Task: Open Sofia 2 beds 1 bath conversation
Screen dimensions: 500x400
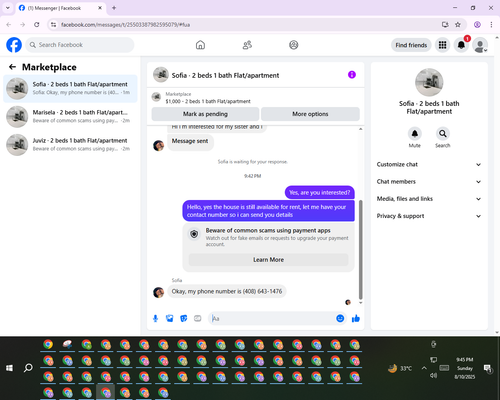Action: 70,88
